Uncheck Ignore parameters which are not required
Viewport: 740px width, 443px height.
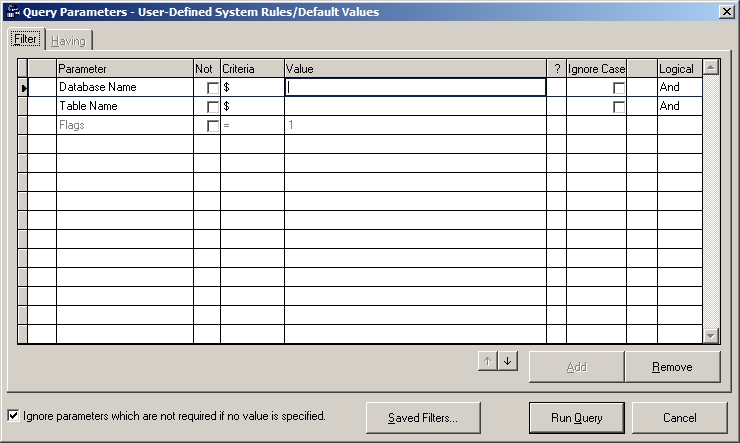13,415
